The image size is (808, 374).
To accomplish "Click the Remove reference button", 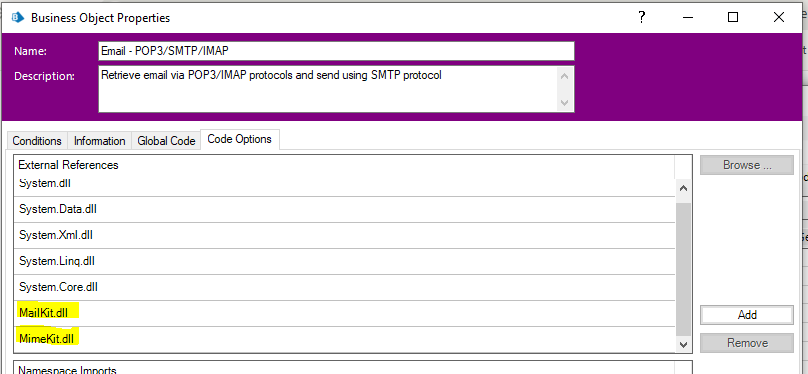I will click(747, 343).
